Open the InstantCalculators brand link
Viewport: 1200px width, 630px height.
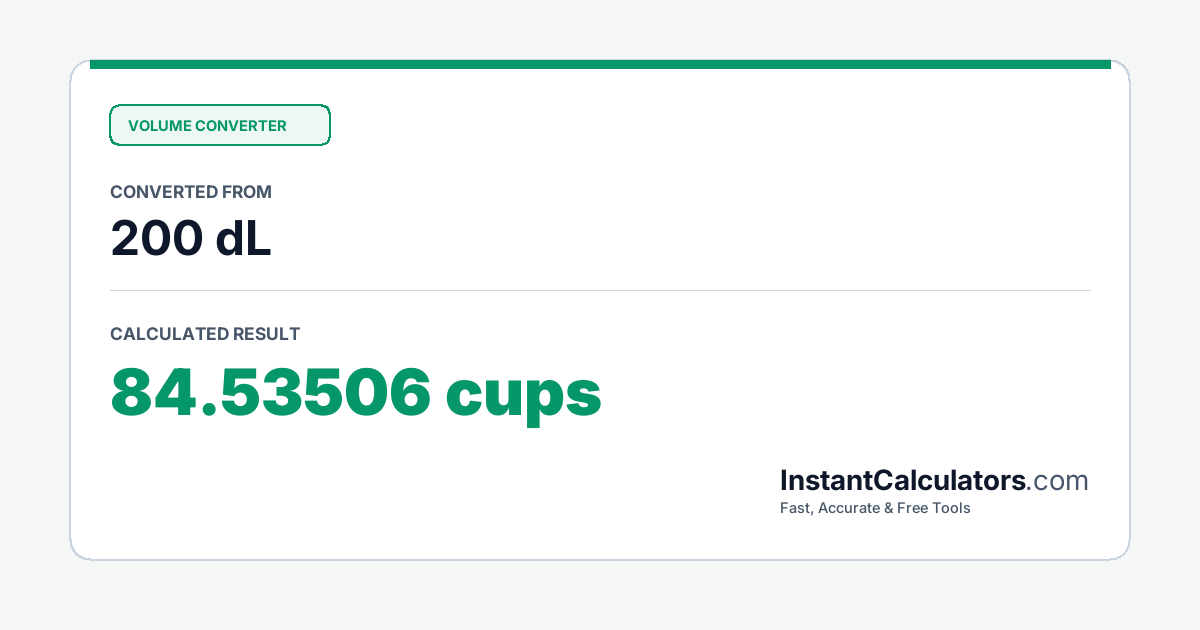point(903,481)
